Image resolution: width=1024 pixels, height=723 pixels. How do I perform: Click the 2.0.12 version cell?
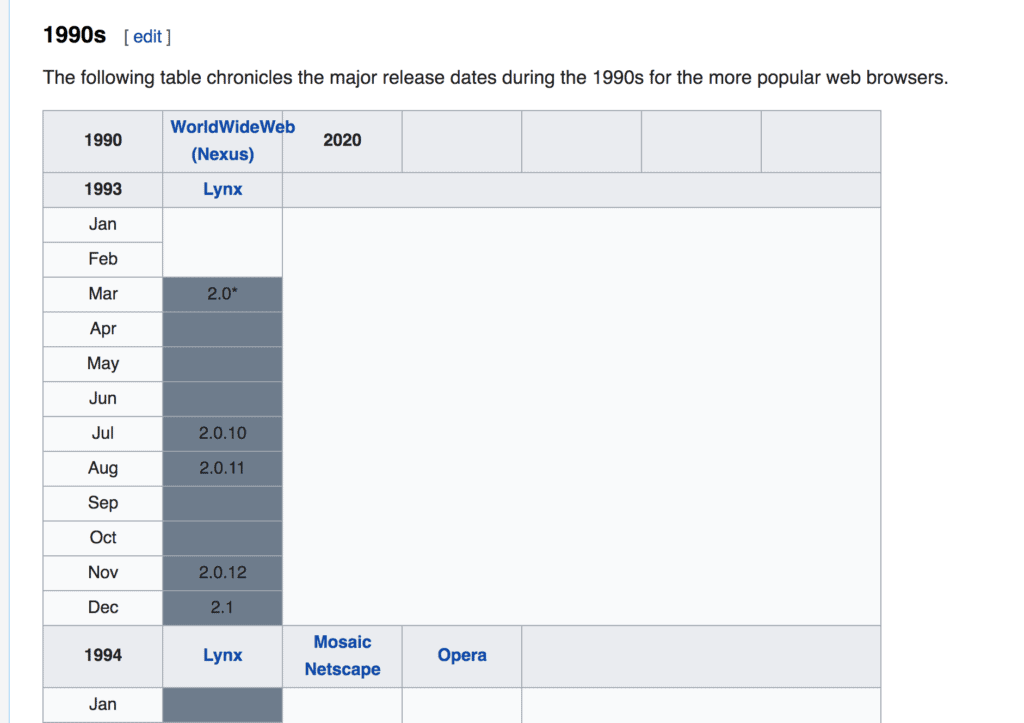223,573
